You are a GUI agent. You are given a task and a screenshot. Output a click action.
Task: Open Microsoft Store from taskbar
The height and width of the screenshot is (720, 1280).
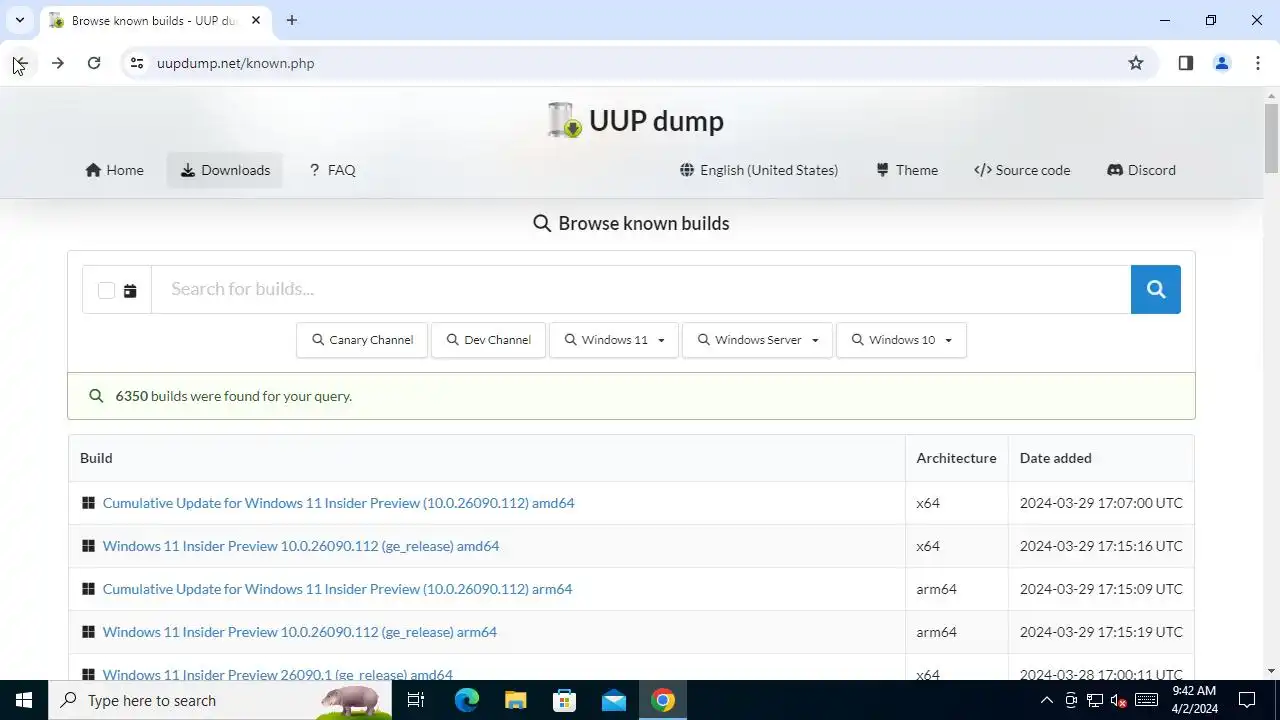(565, 700)
